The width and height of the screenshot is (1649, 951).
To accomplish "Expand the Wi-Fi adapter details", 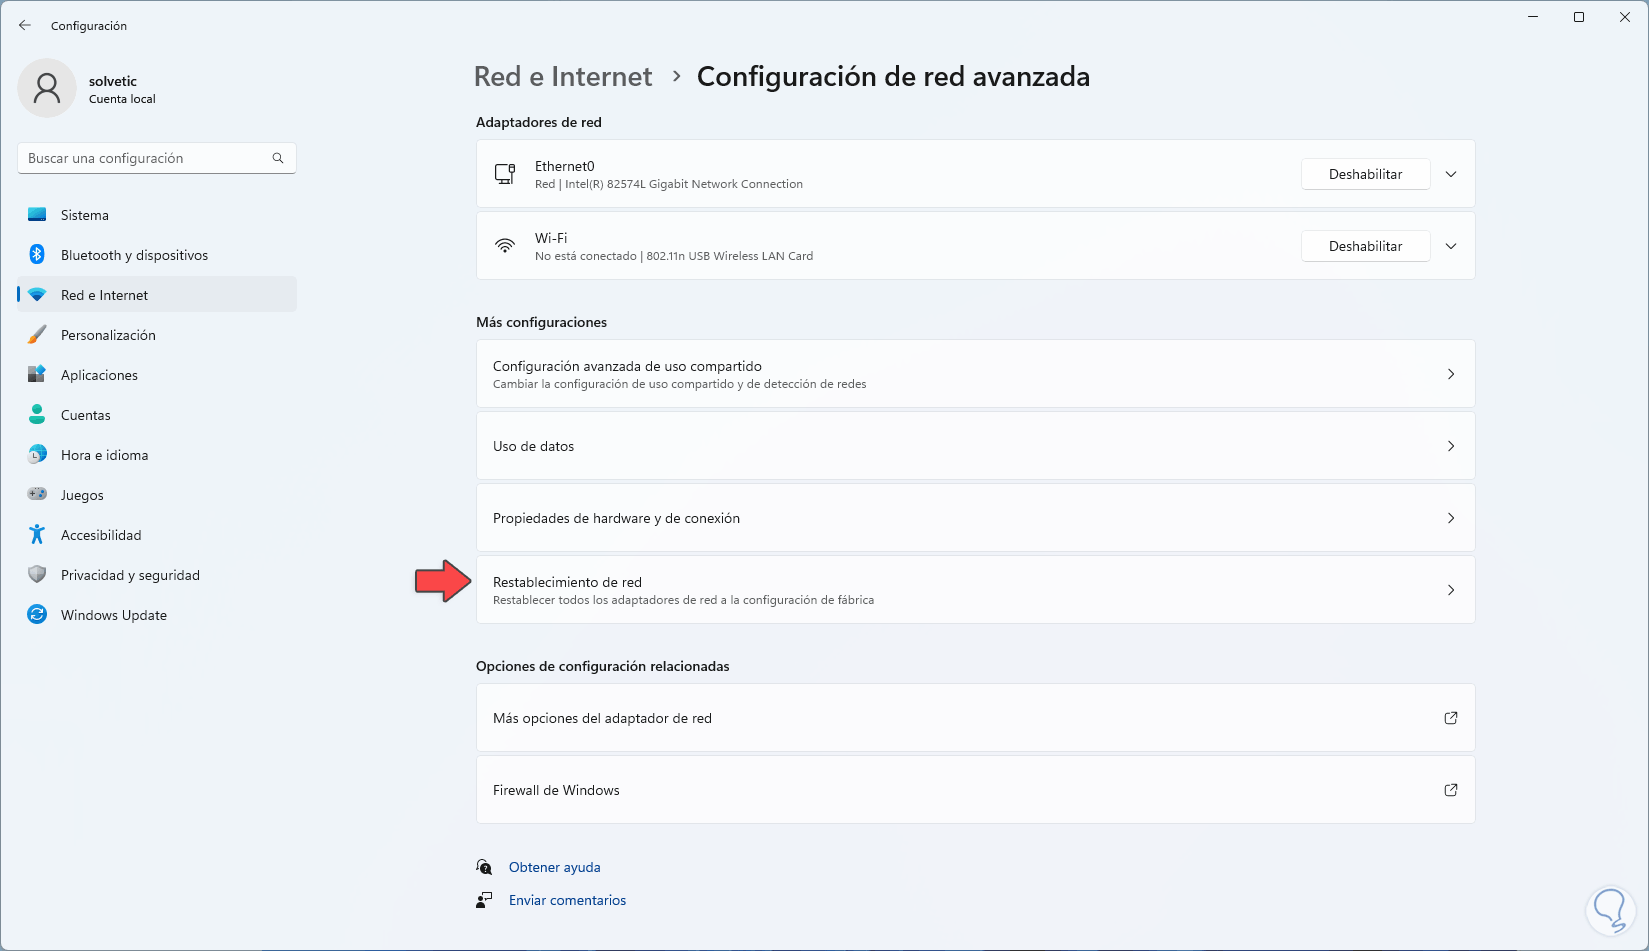I will (x=1451, y=246).
